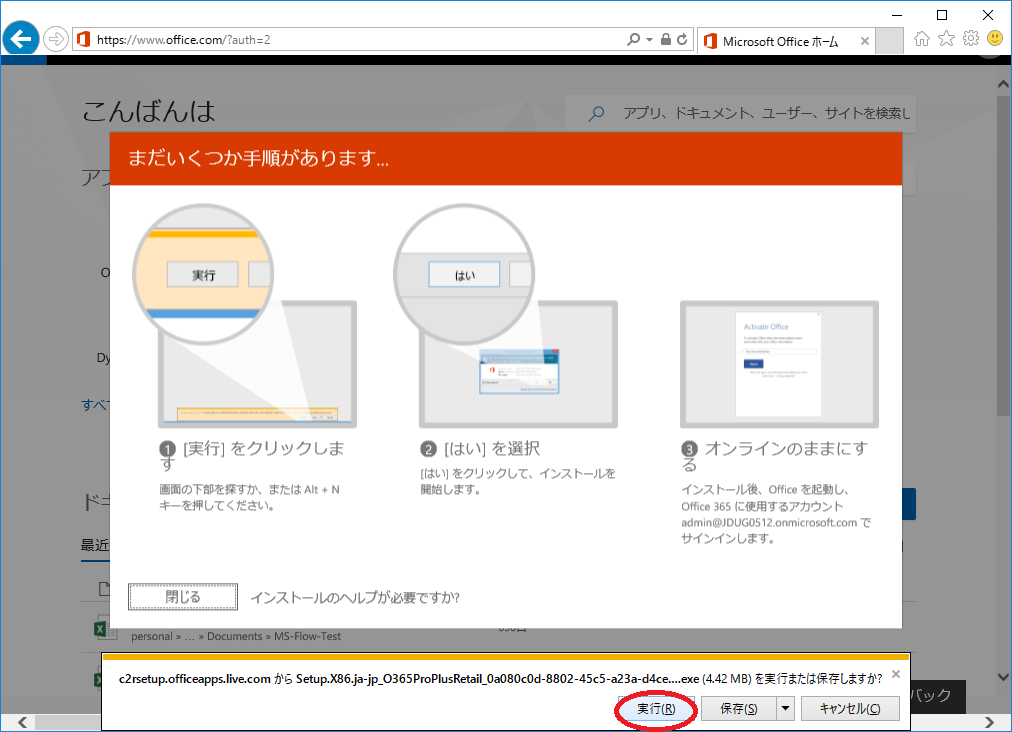Click キャンセル(C) in the download bar
This screenshot has width=1012, height=732.
pos(850,709)
